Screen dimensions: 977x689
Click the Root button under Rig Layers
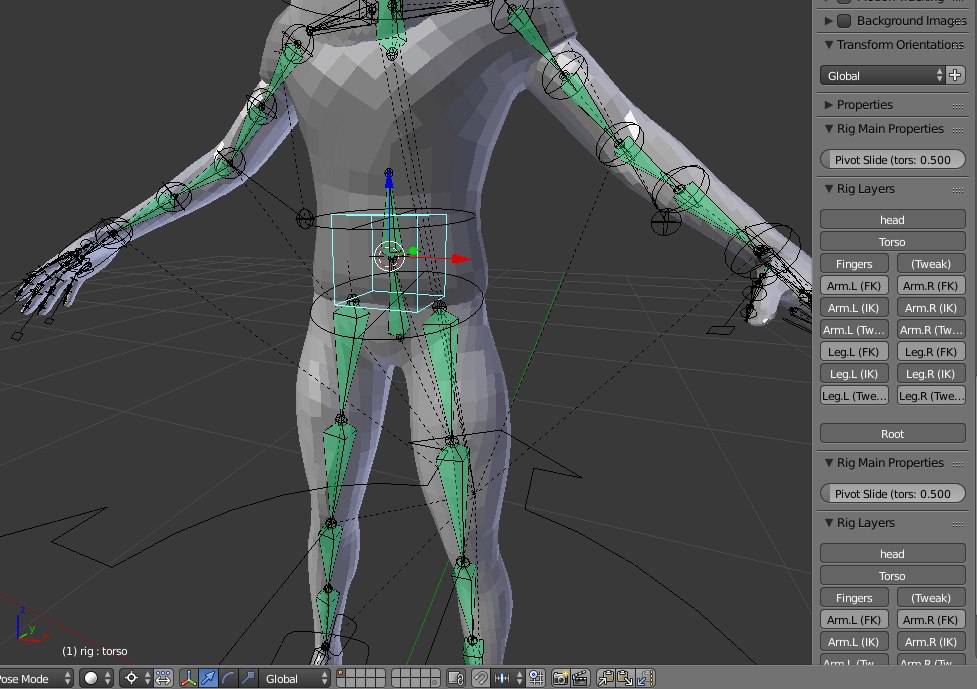[x=891, y=433]
